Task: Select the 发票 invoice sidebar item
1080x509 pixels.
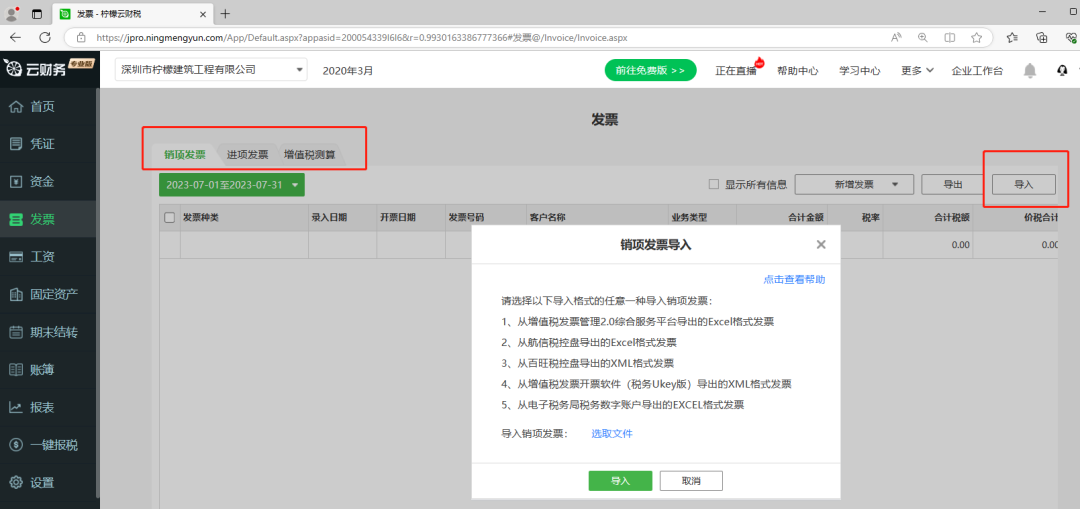Action: coord(50,220)
